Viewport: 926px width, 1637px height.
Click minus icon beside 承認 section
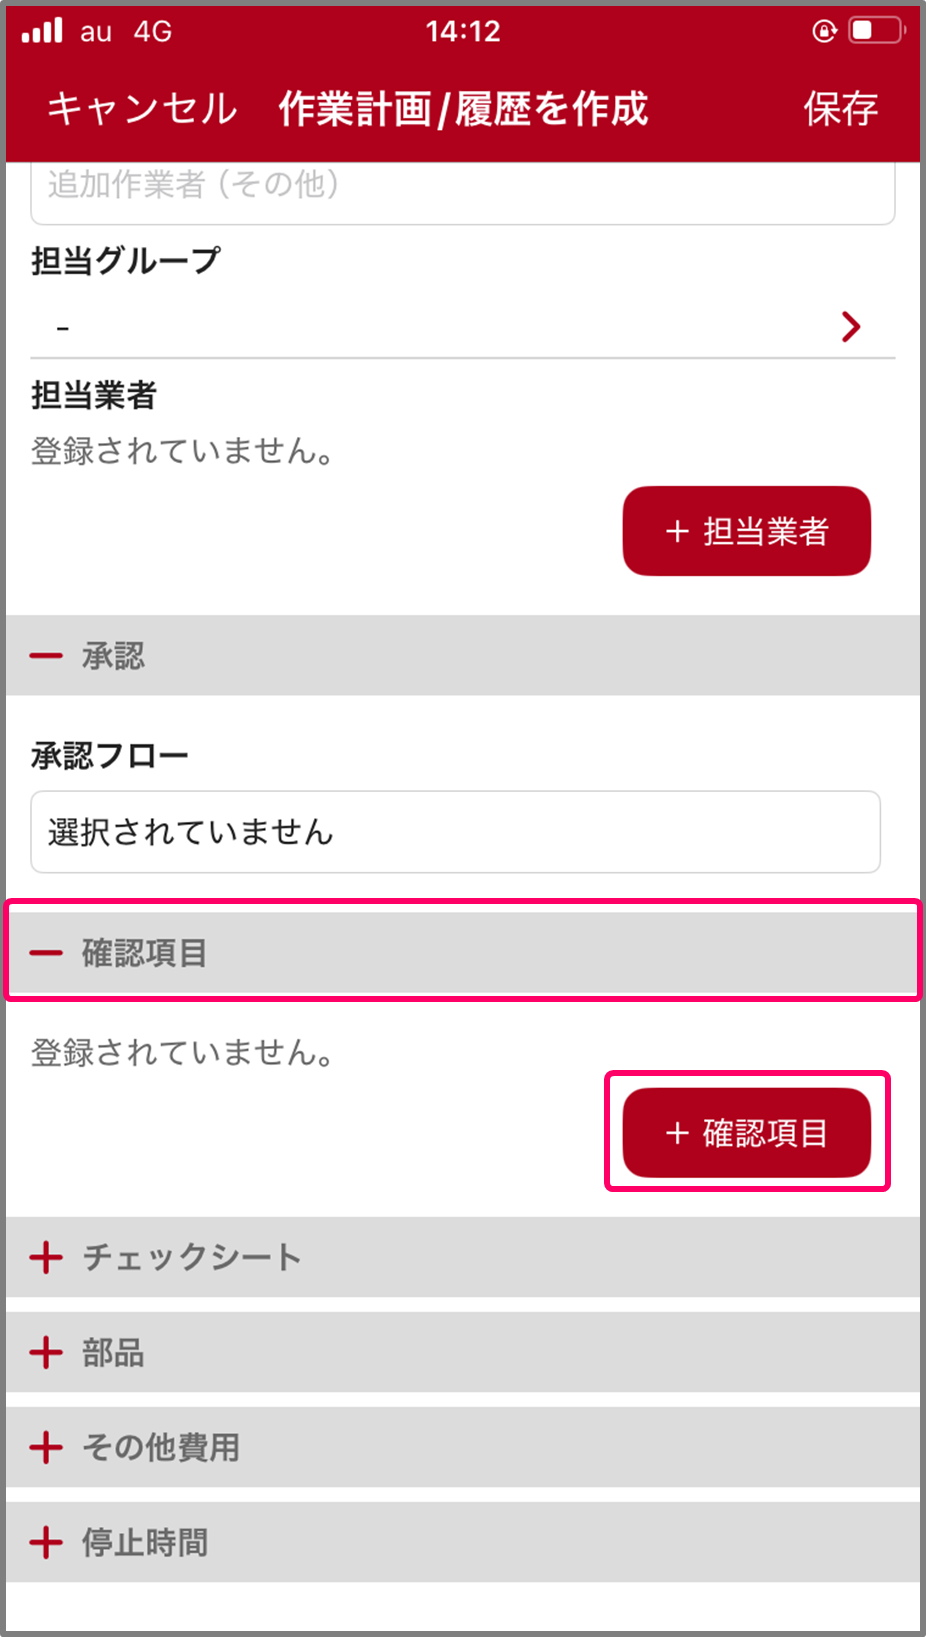[46, 656]
